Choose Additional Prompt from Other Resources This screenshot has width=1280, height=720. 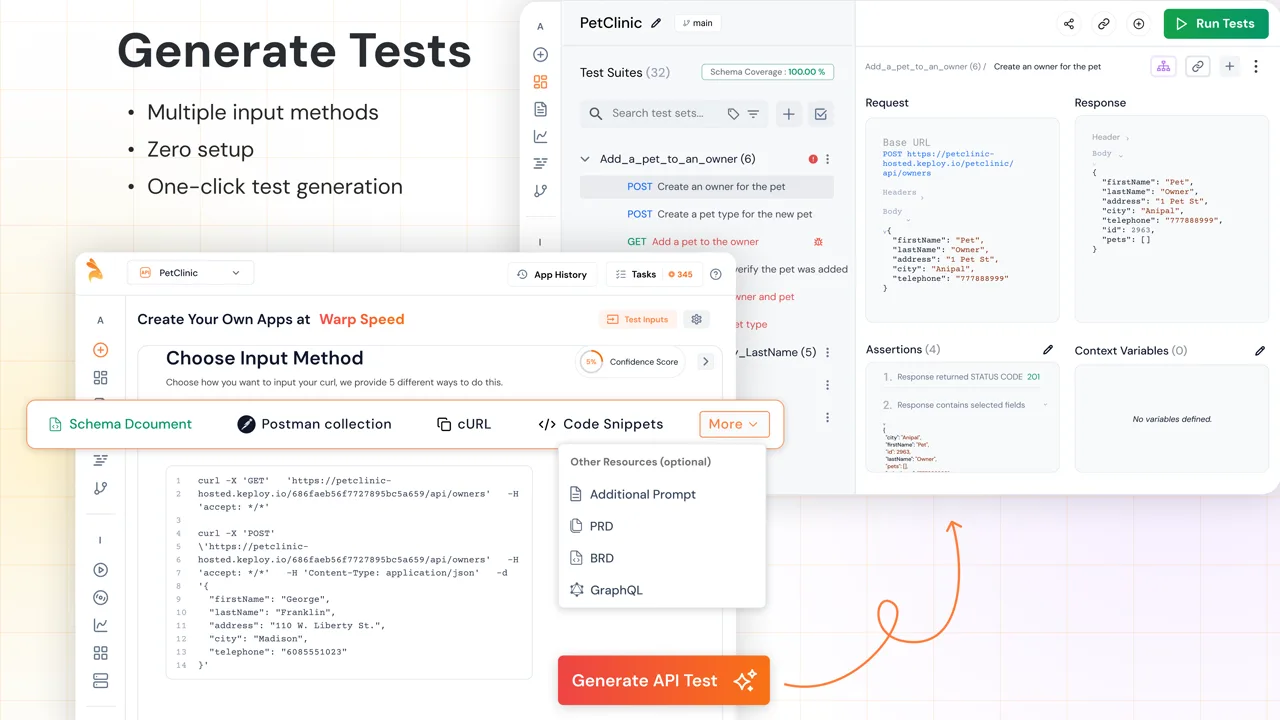632,494
